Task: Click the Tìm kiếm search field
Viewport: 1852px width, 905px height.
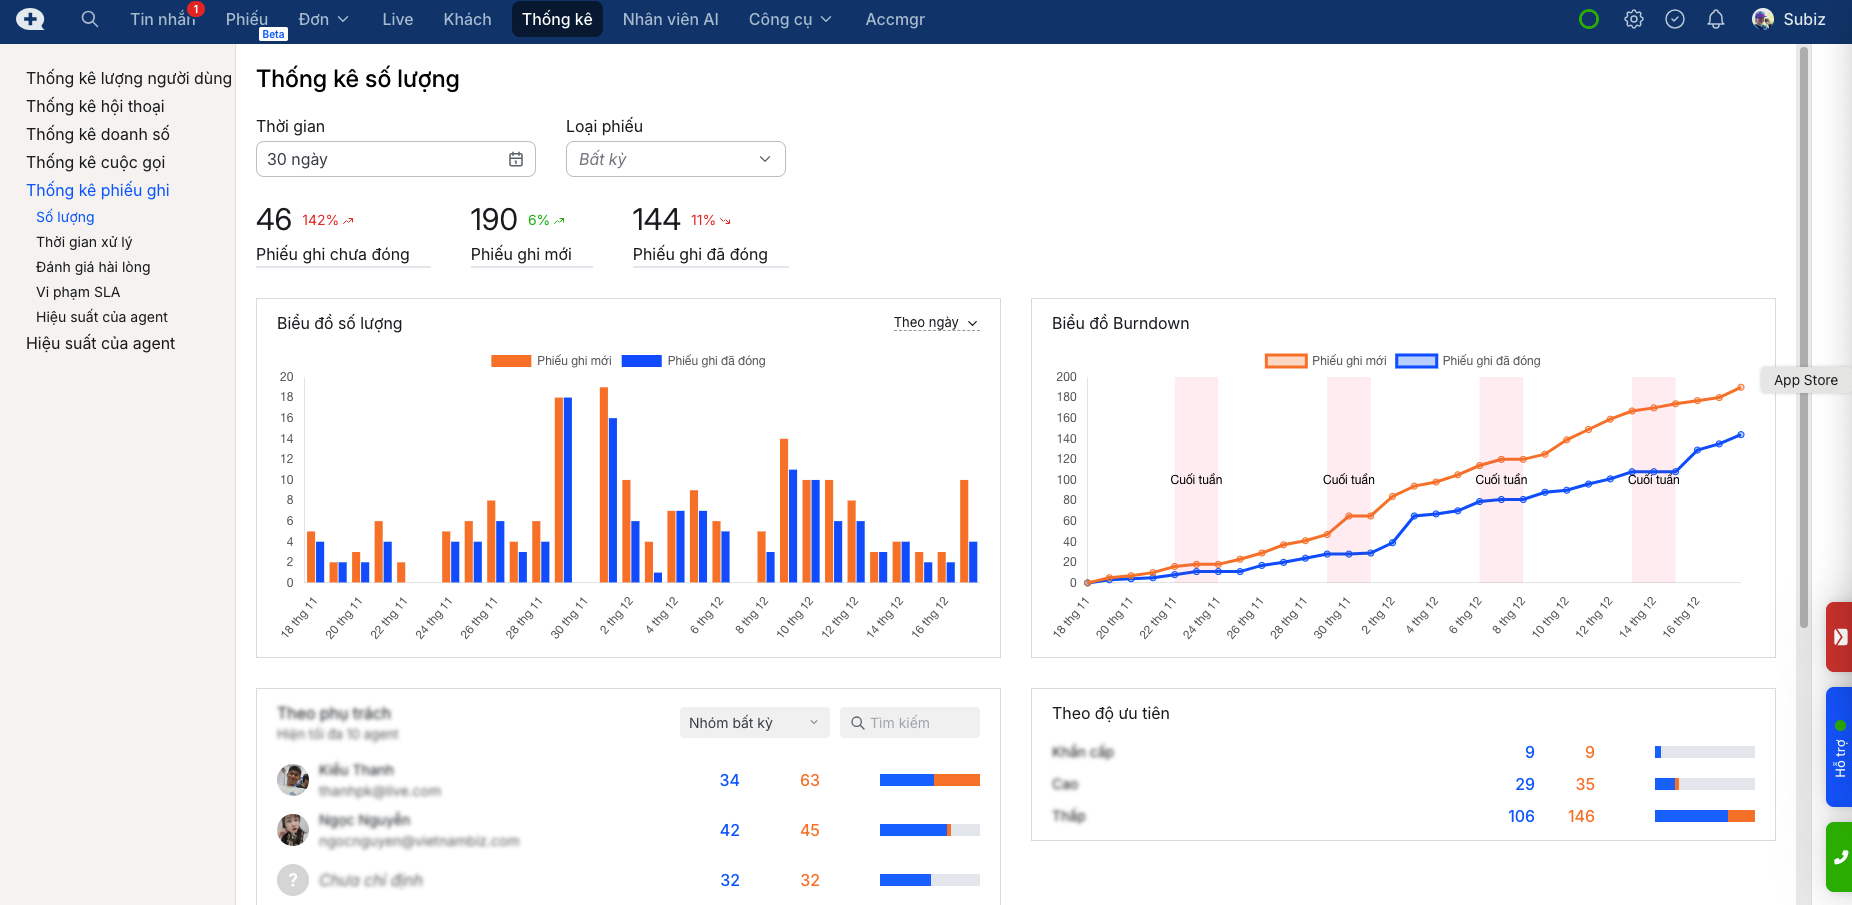Action: coord(910,723)
